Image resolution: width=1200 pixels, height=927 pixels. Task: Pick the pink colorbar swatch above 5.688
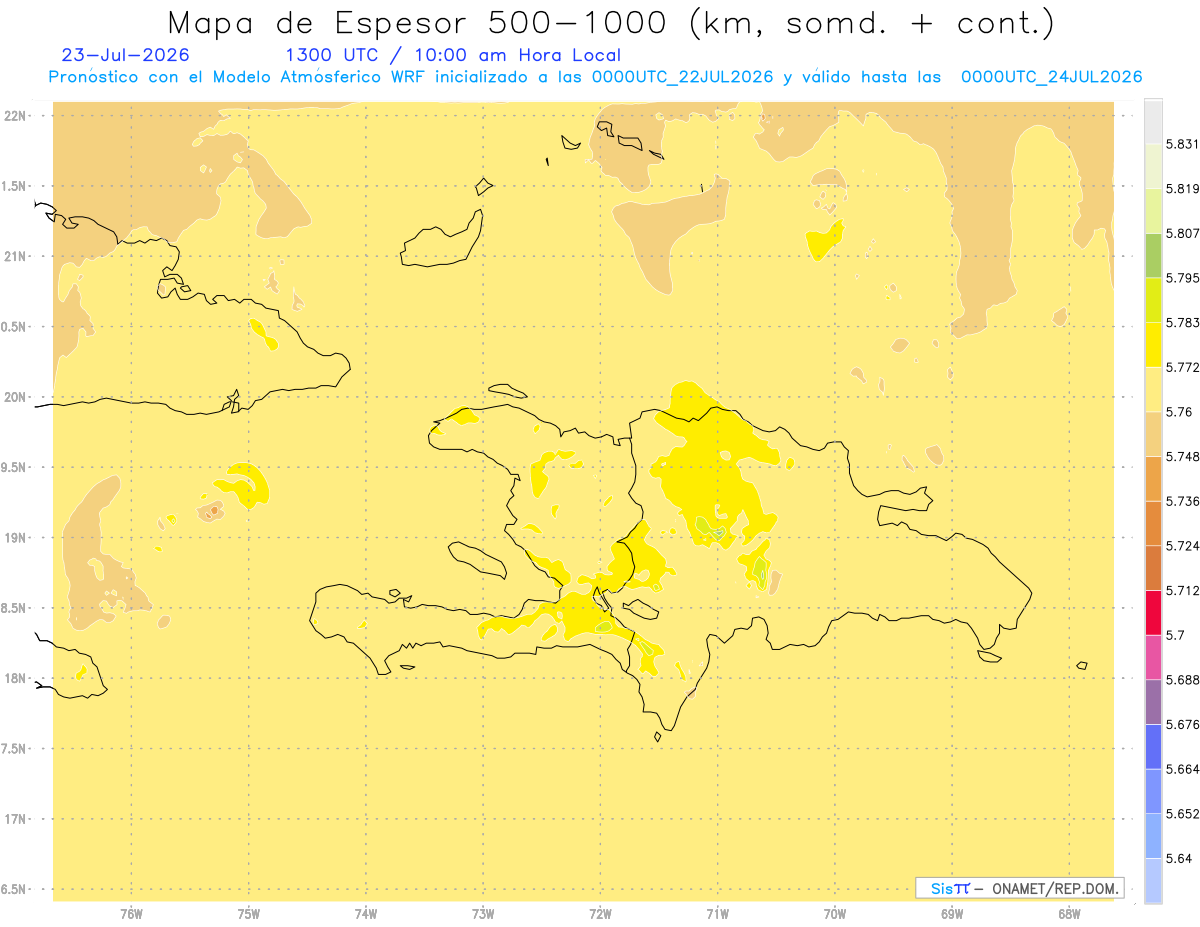tap(1153, 657)
